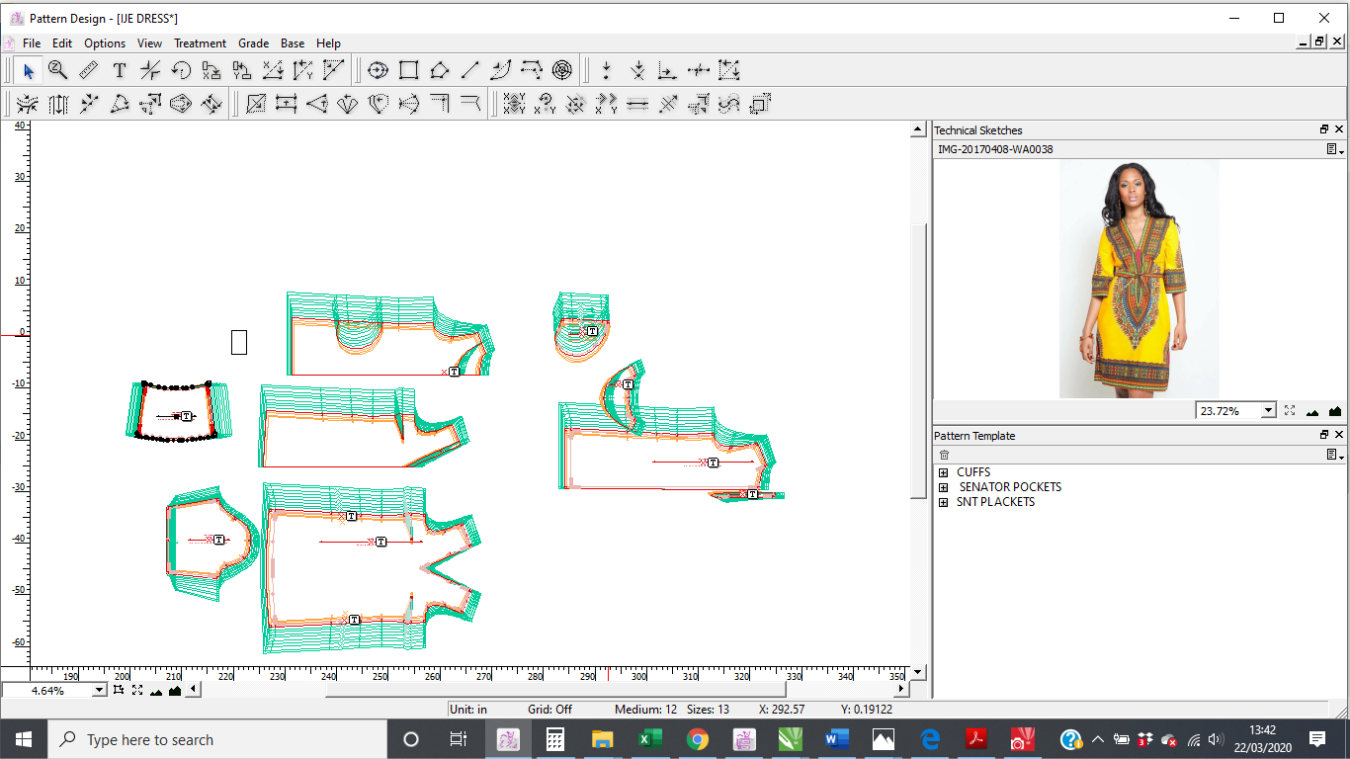The height and width of the screenshot is (759, 1350).
Task: Click the rotate arrow tool
Action: [181, 70]
